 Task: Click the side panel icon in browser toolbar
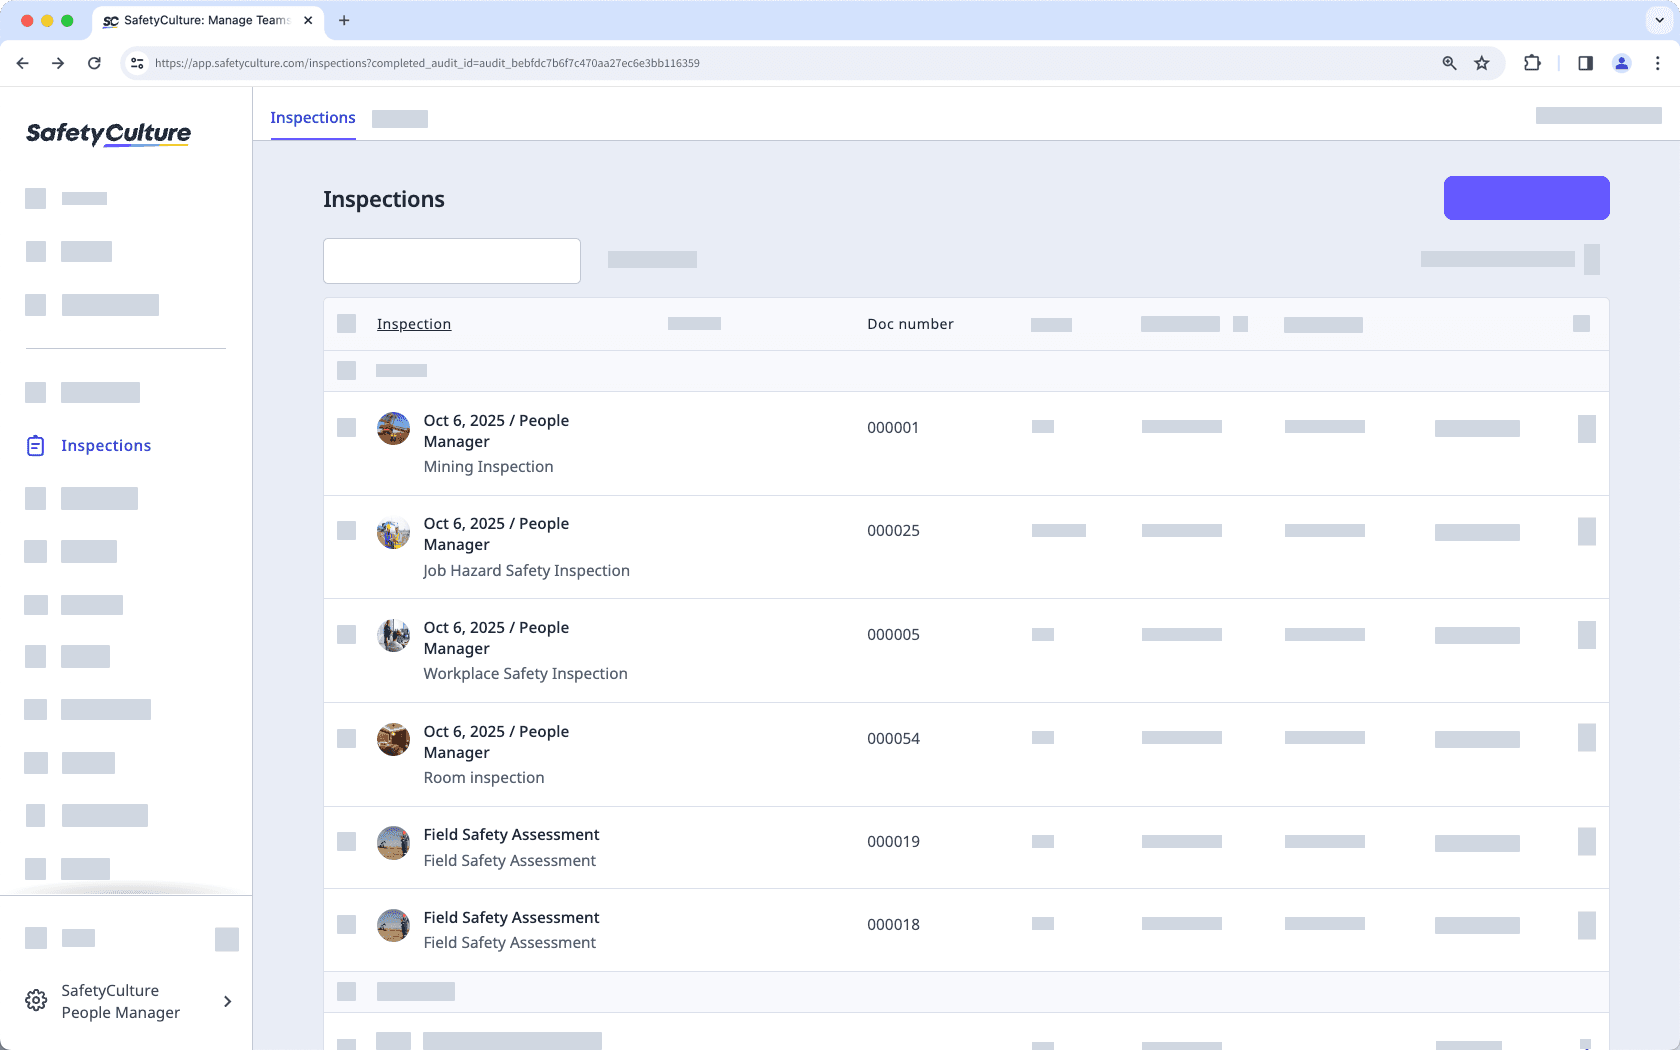pos(1584,62)
